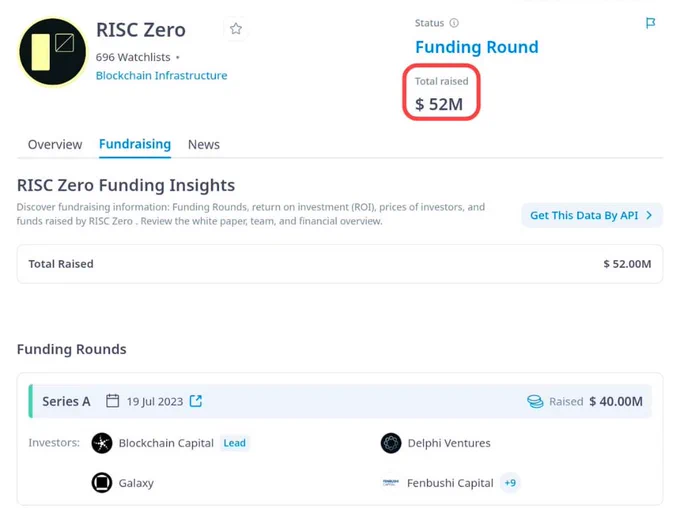Open Delphi Ventures investor logo
This screenshot has height=509, width=680.
(x=391, y=443)
